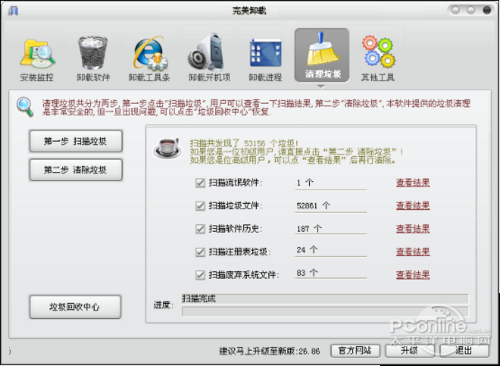The width and height of the screenshot is (500, 366).
Task: Click 第一步 扫描垃圾 button
Action: click(76, 141)
